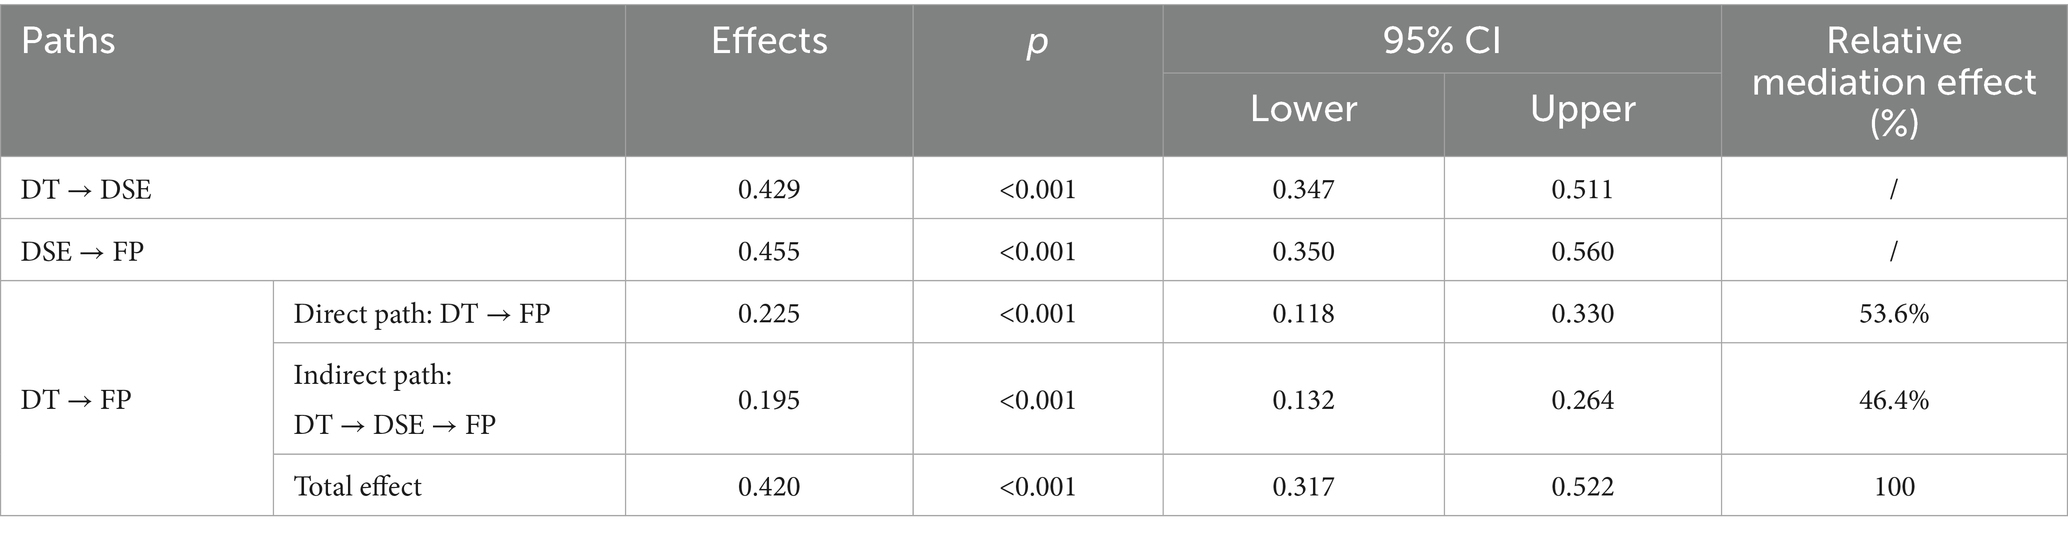The image size is (2068, 534).
Task: Select the DT → DSE row label
Action: pos(86,190)
